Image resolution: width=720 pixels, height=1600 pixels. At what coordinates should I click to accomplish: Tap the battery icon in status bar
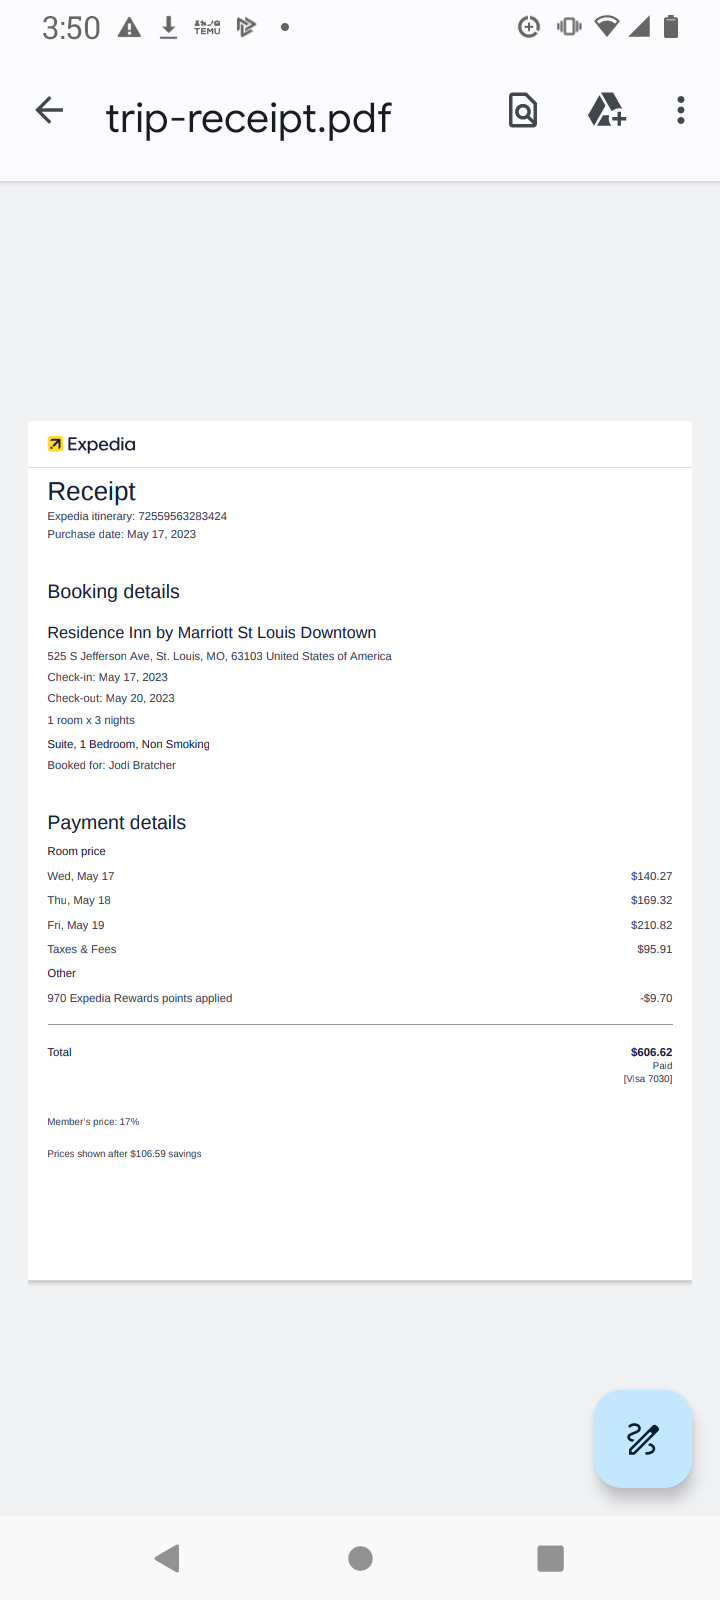pyautogui.click(x=671, y=28)
